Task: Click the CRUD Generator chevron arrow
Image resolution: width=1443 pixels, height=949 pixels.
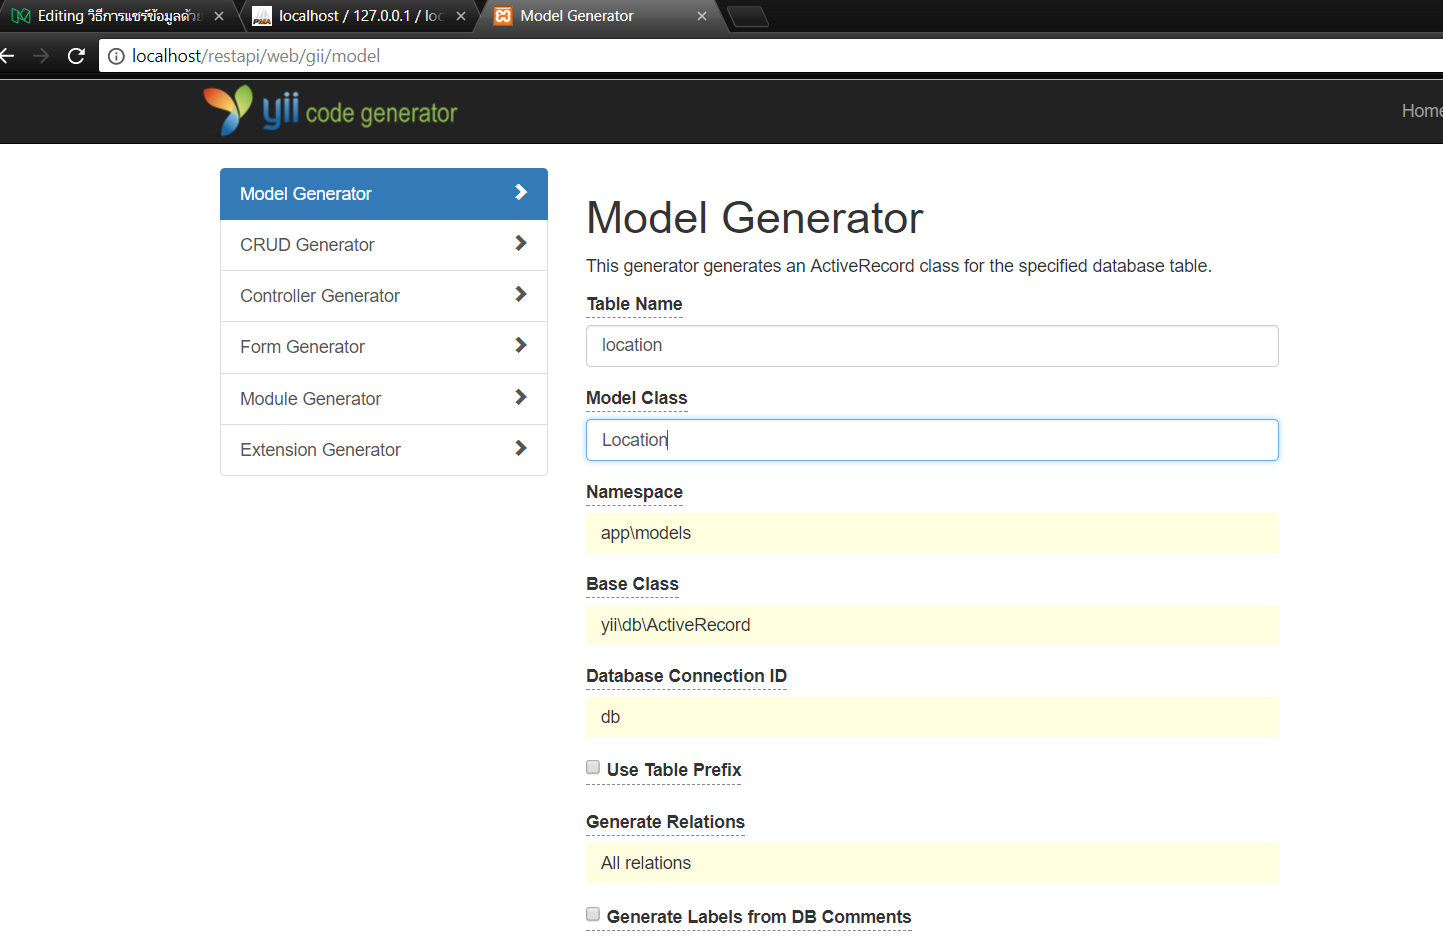Action: tap(520, 243)
